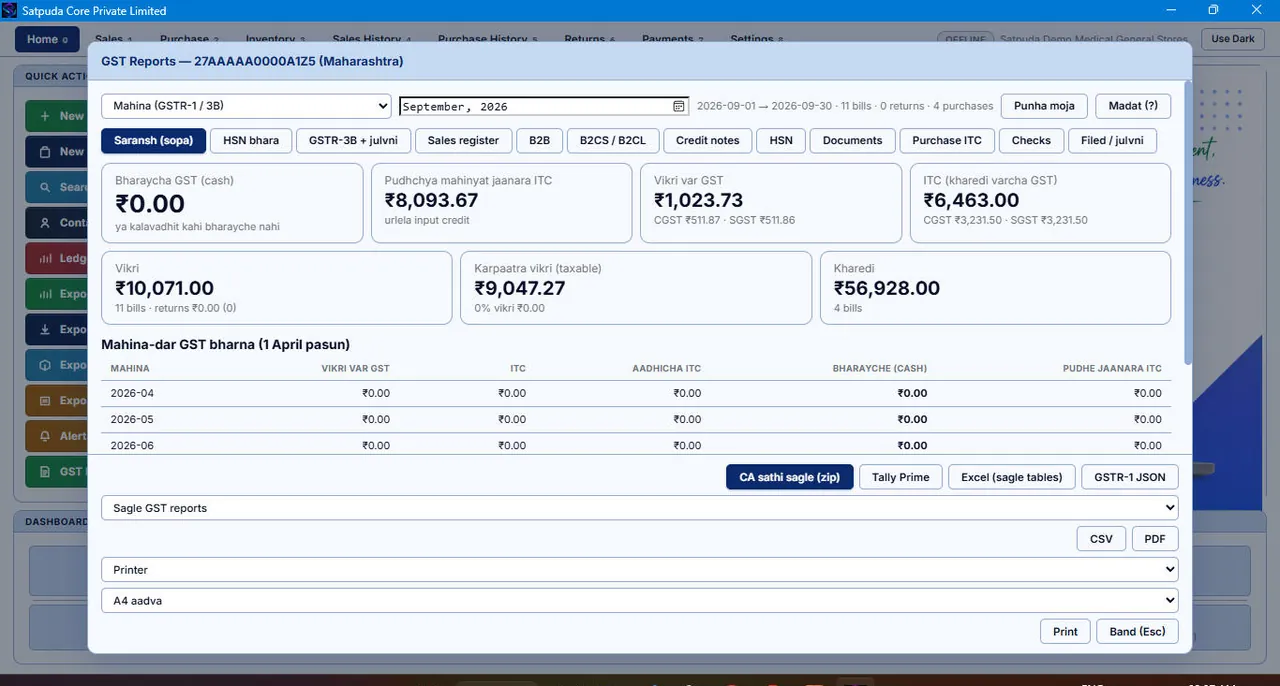Open the Mahina (GSTR-1 / 3B) period dropdown
This screenshot has height=686, width=1280.
point(246,106)
